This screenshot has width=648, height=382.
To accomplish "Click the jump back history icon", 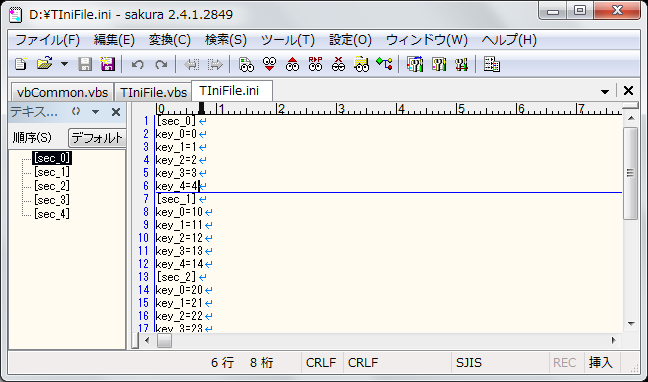I will click(191, 64).
